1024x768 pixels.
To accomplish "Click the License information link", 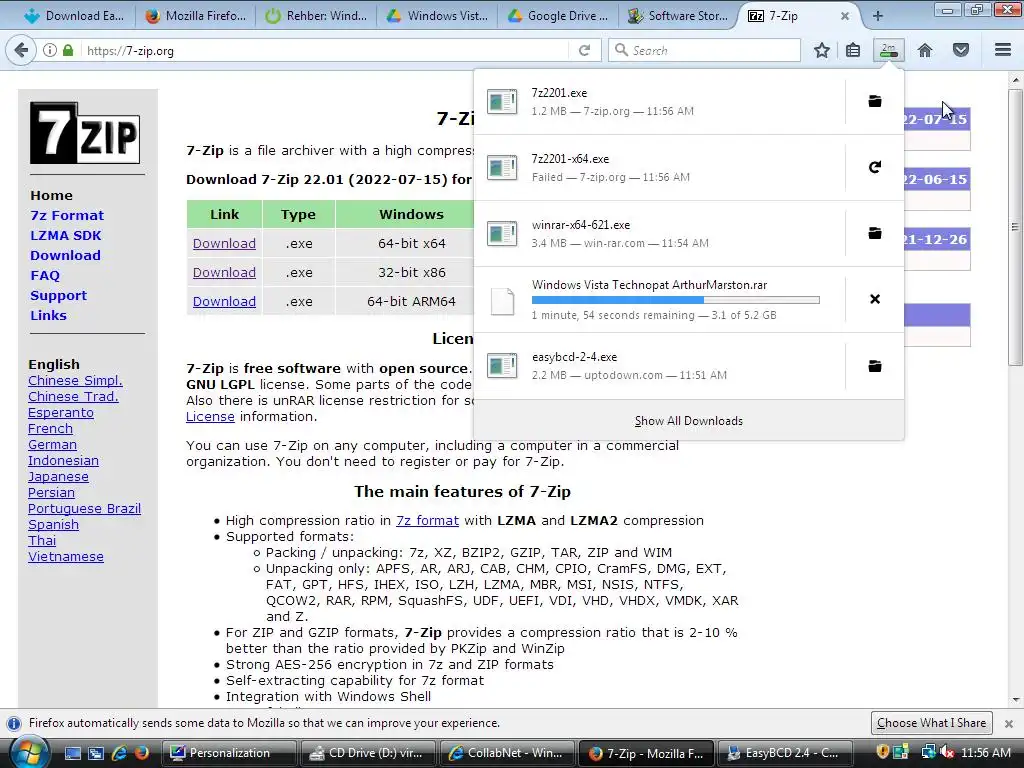I will (x=210, y=417).
